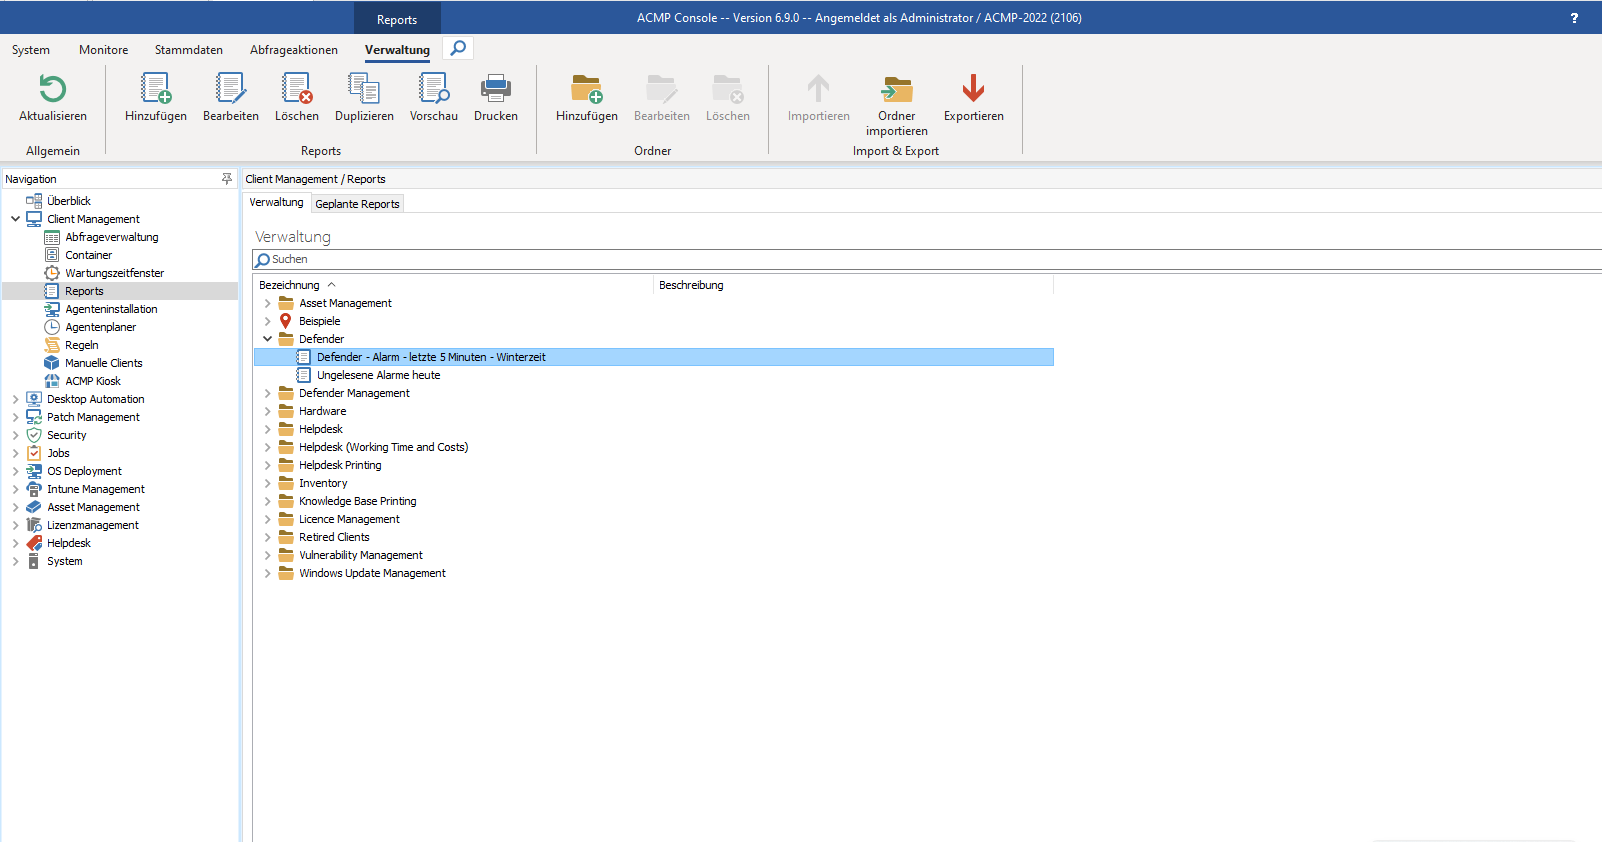
Task: Expand Windows Update Management folder
Action: click(267, 573)
